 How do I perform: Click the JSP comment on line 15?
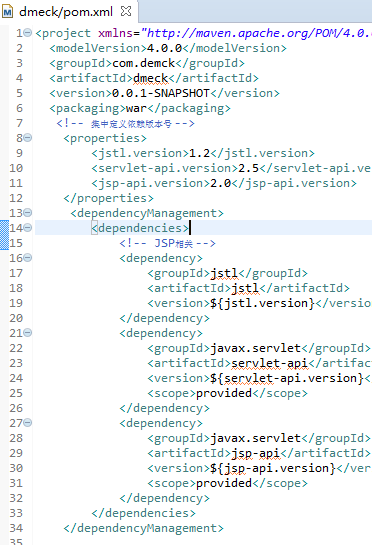[168, 243]
